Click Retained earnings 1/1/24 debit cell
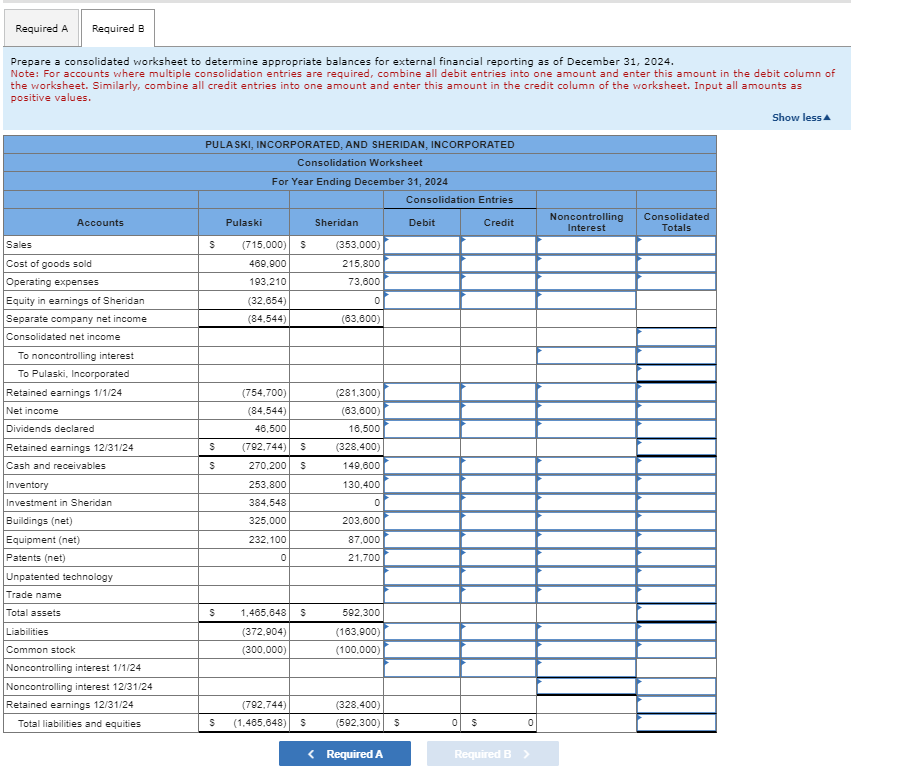 422,392
